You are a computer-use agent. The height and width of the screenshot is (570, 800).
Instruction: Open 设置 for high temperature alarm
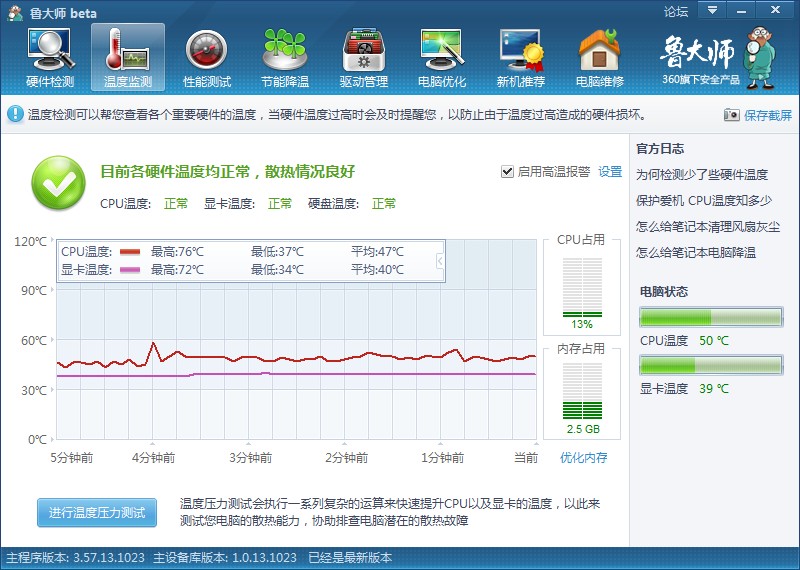(x=610, y=171)
